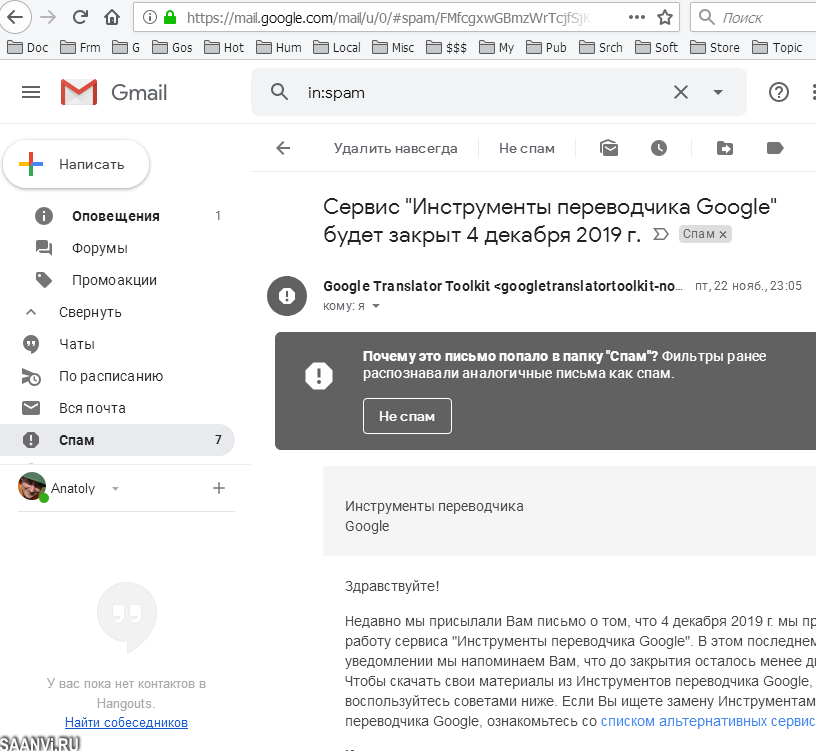Open the Hot bookmarks folder

point(224,47)
